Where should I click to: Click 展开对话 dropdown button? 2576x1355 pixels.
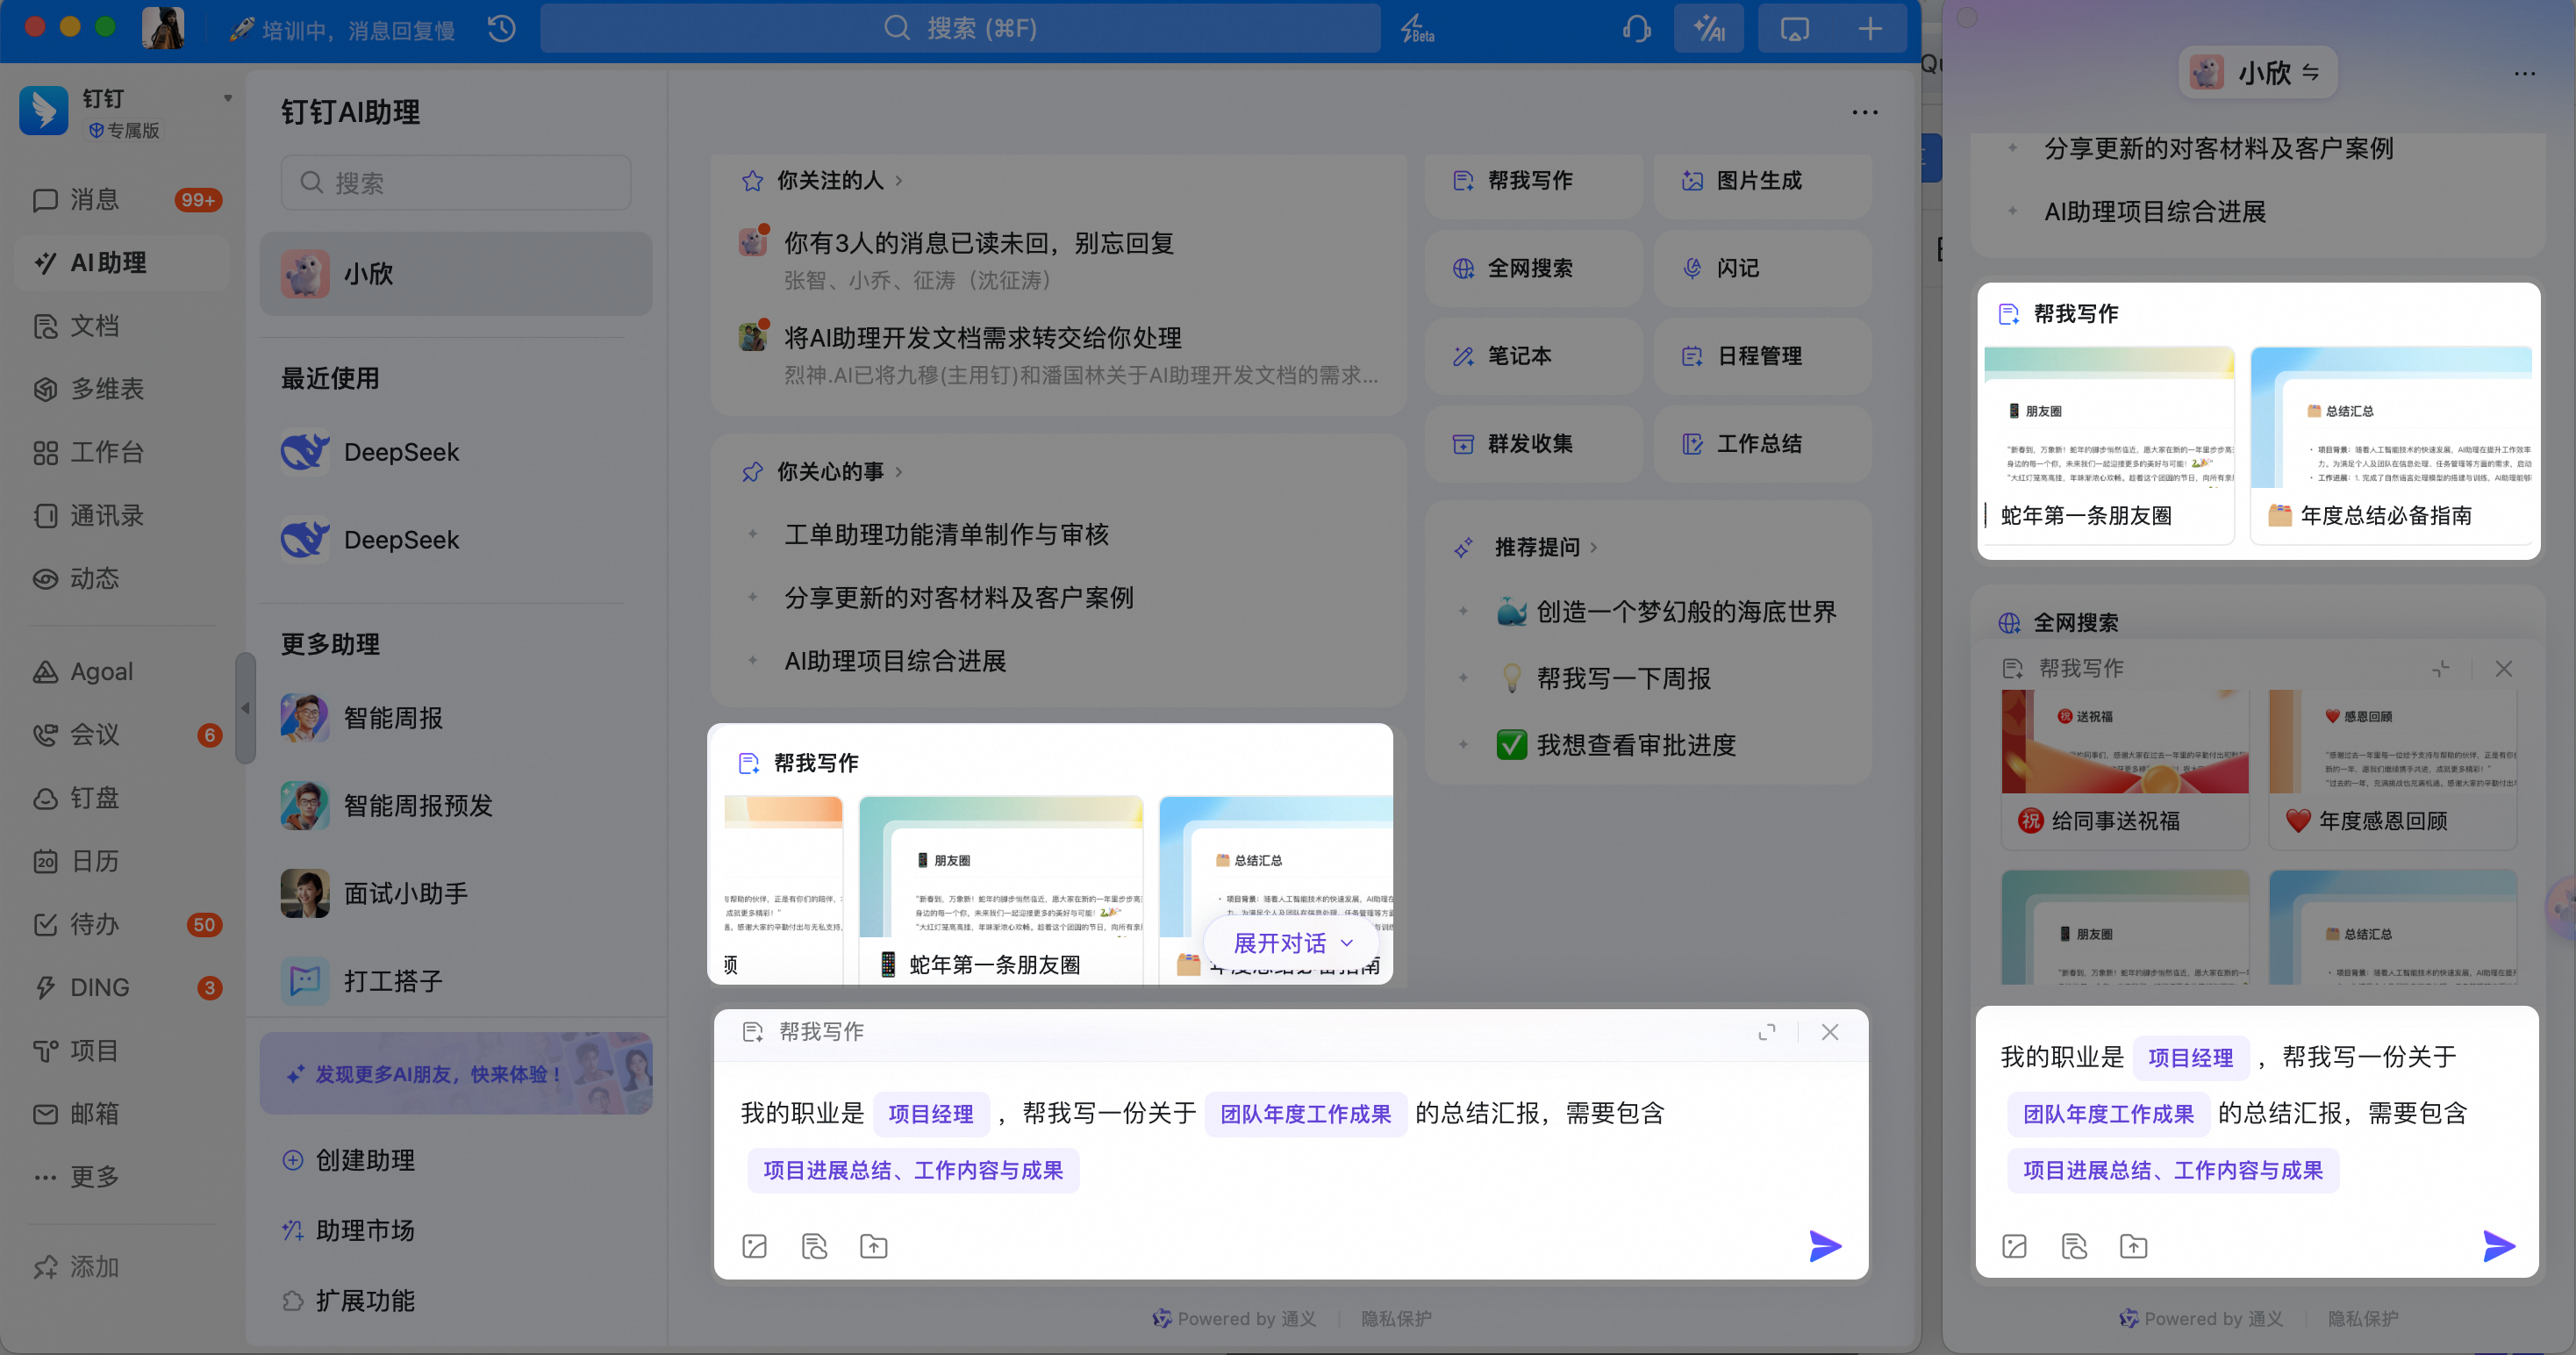[1292, 943]
